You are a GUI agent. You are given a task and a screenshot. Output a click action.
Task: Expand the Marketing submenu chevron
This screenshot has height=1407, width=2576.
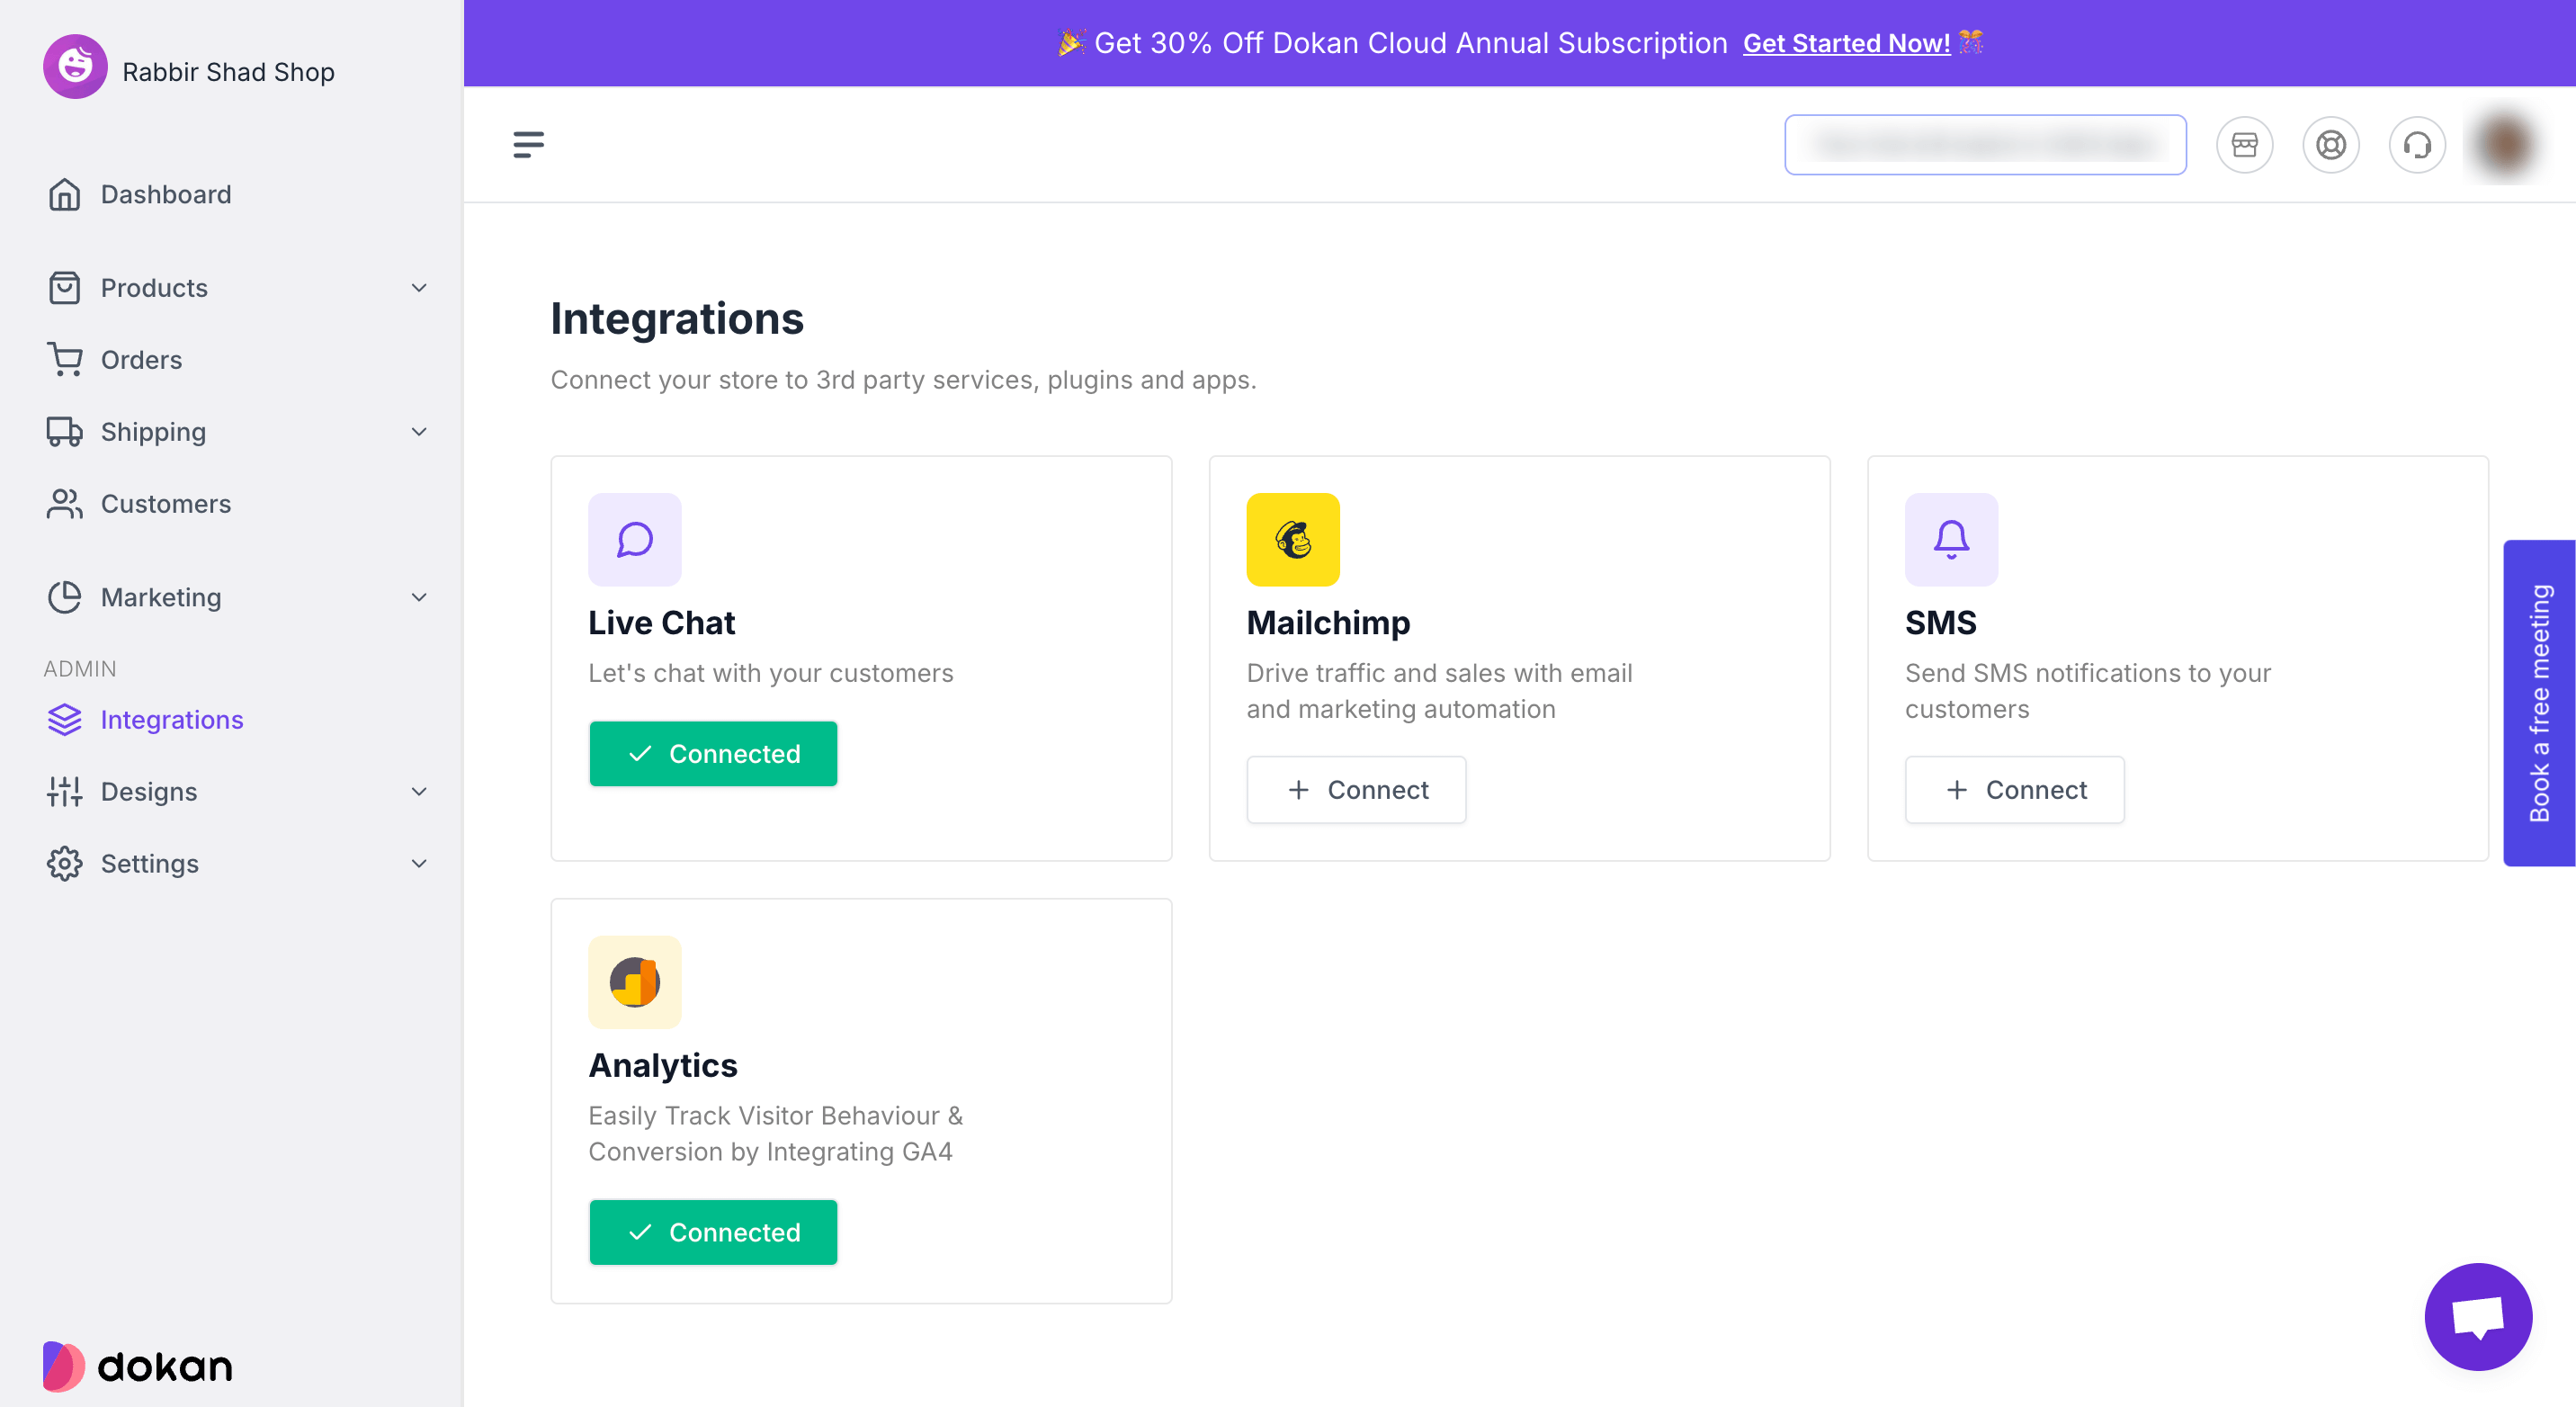(x=419, y=597)
